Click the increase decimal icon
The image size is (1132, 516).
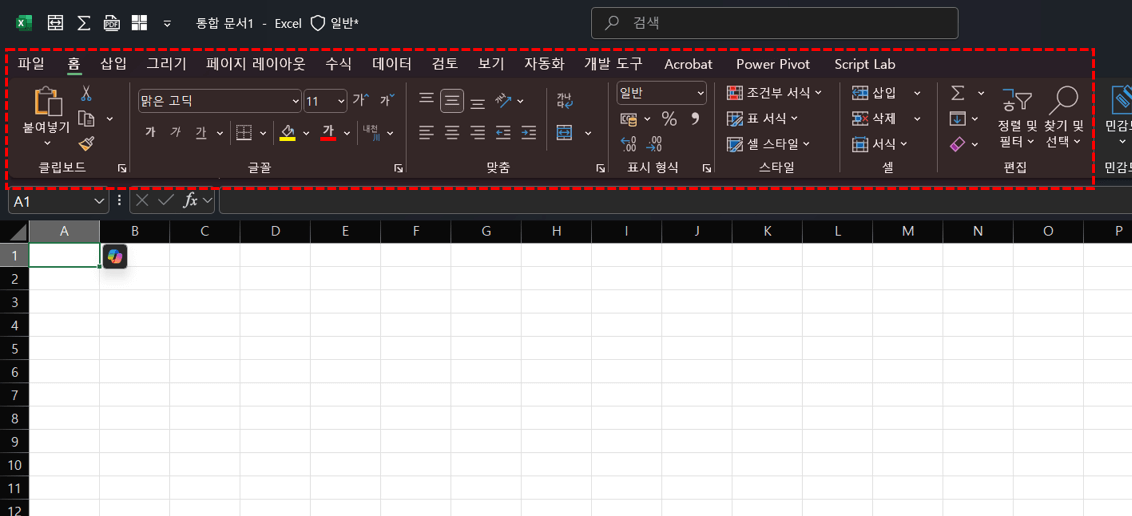point(629,144)
